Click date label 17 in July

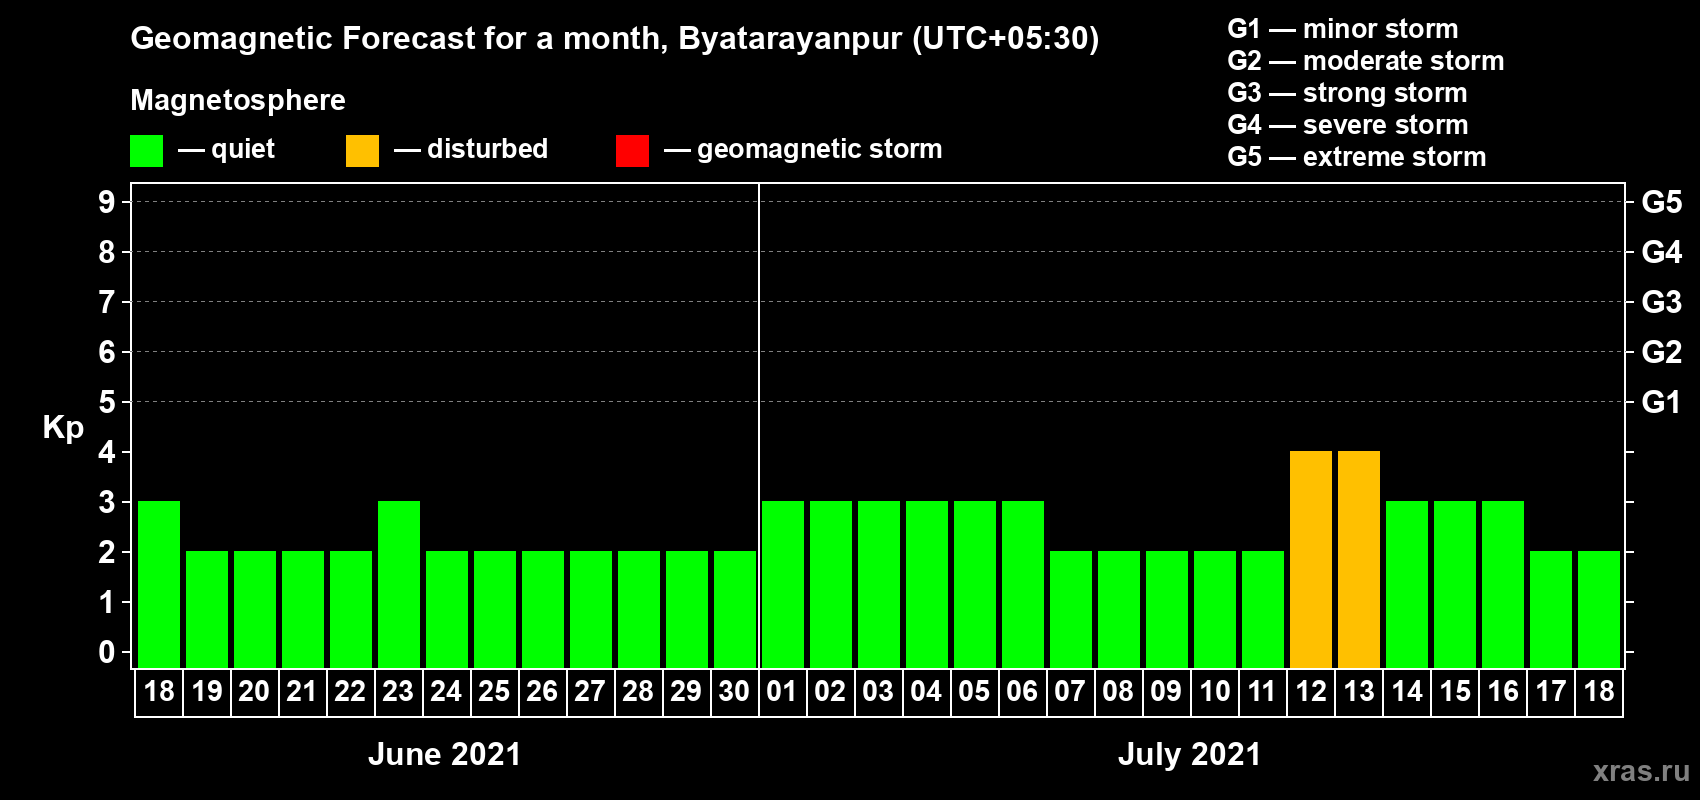1551,692
